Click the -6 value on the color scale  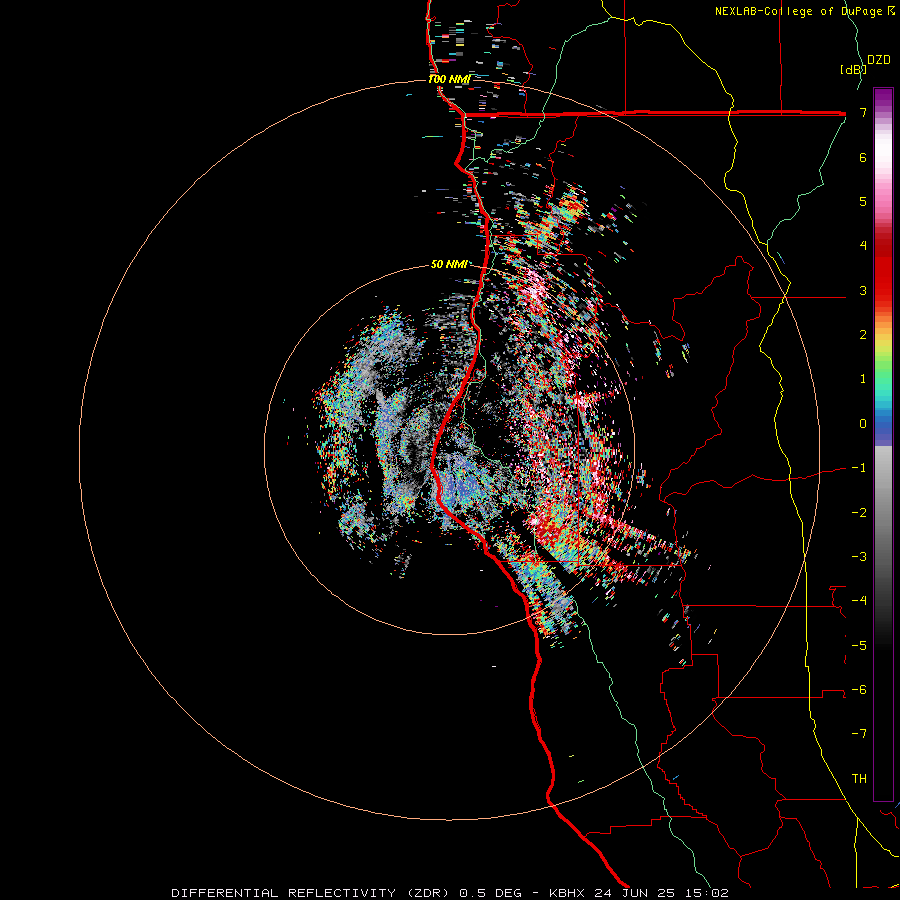(859, 690)
